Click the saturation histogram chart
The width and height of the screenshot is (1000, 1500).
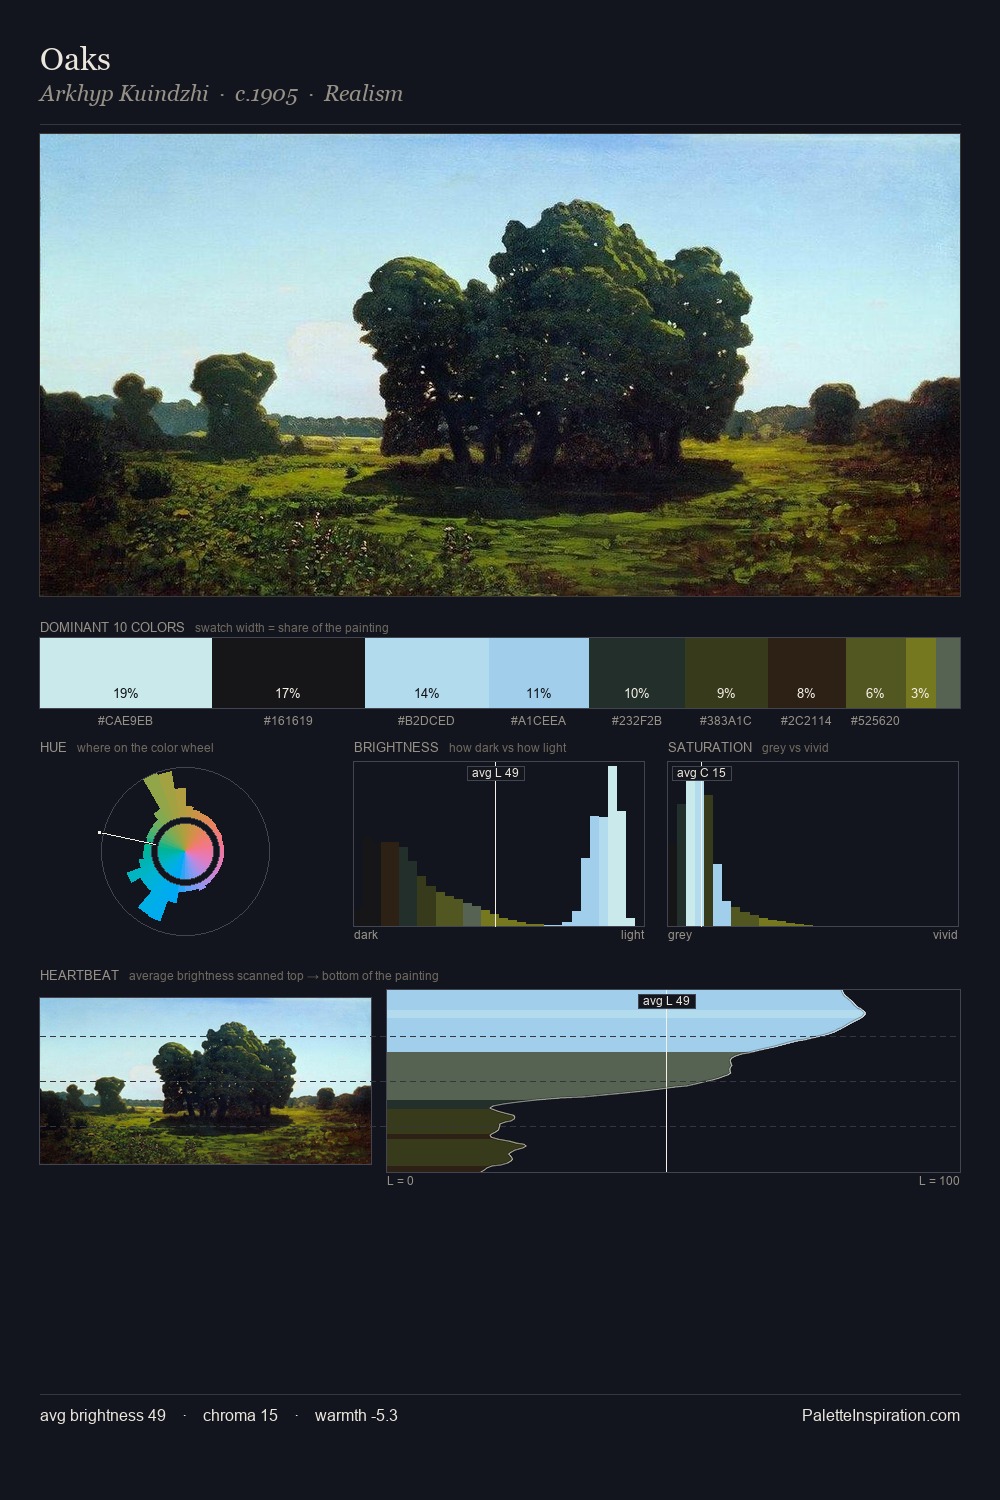pos(813,844)
